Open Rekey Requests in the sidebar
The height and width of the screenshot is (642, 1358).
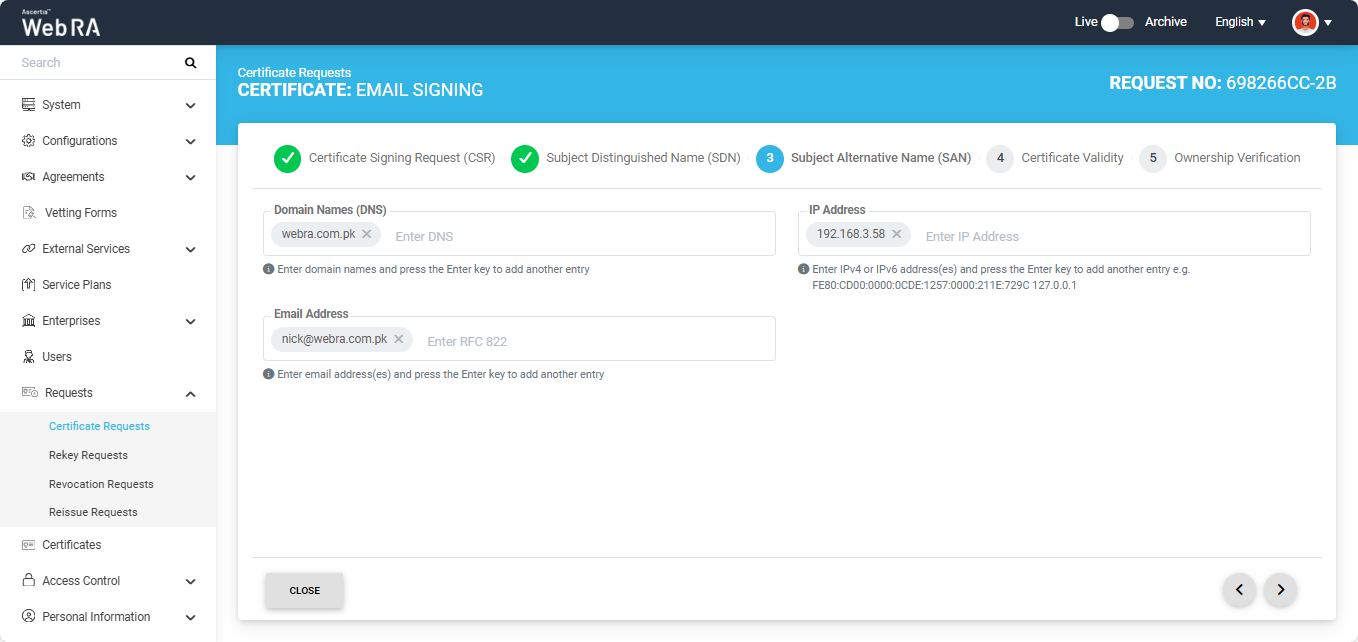pyautogui.click(x=88, y=455)
